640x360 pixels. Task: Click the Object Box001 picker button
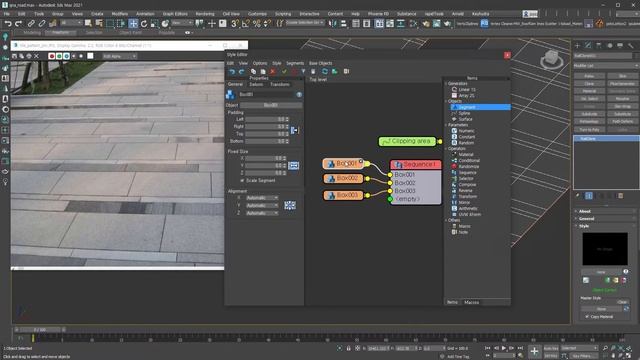click(271, 105)
